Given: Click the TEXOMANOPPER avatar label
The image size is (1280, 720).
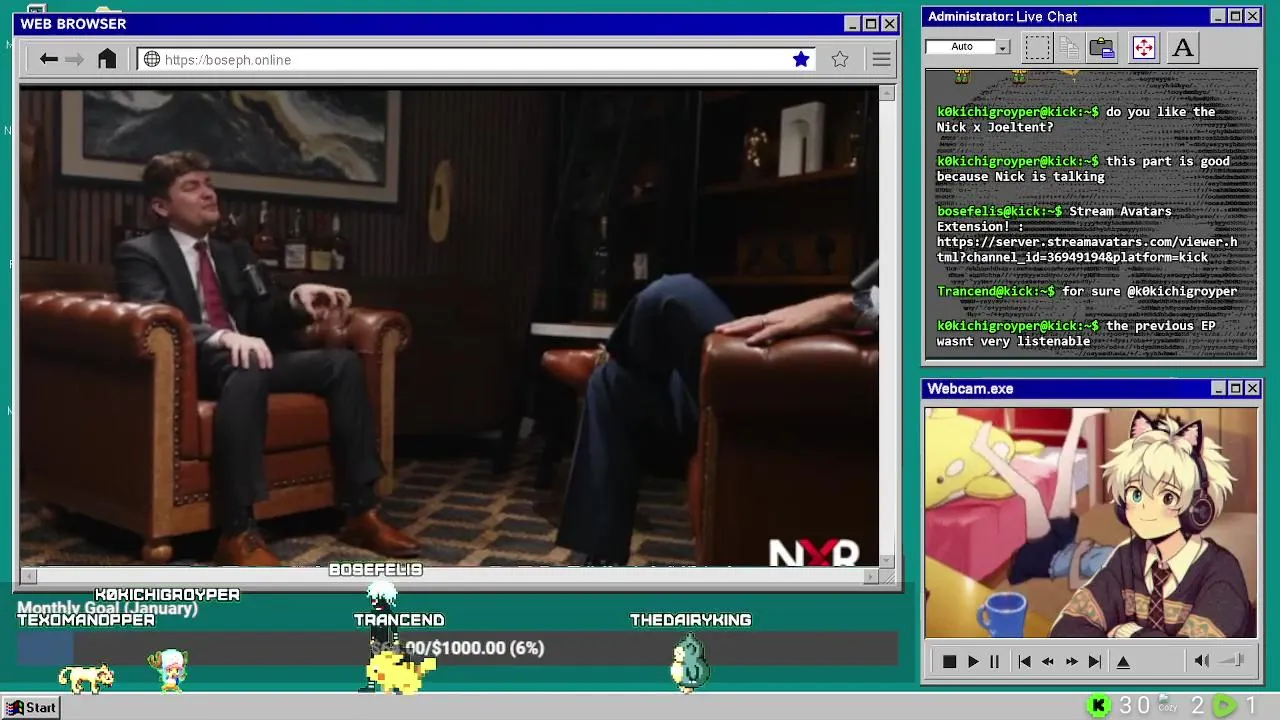Looking at the screenshot, I should pyautogui.click(x=86, y=620).
